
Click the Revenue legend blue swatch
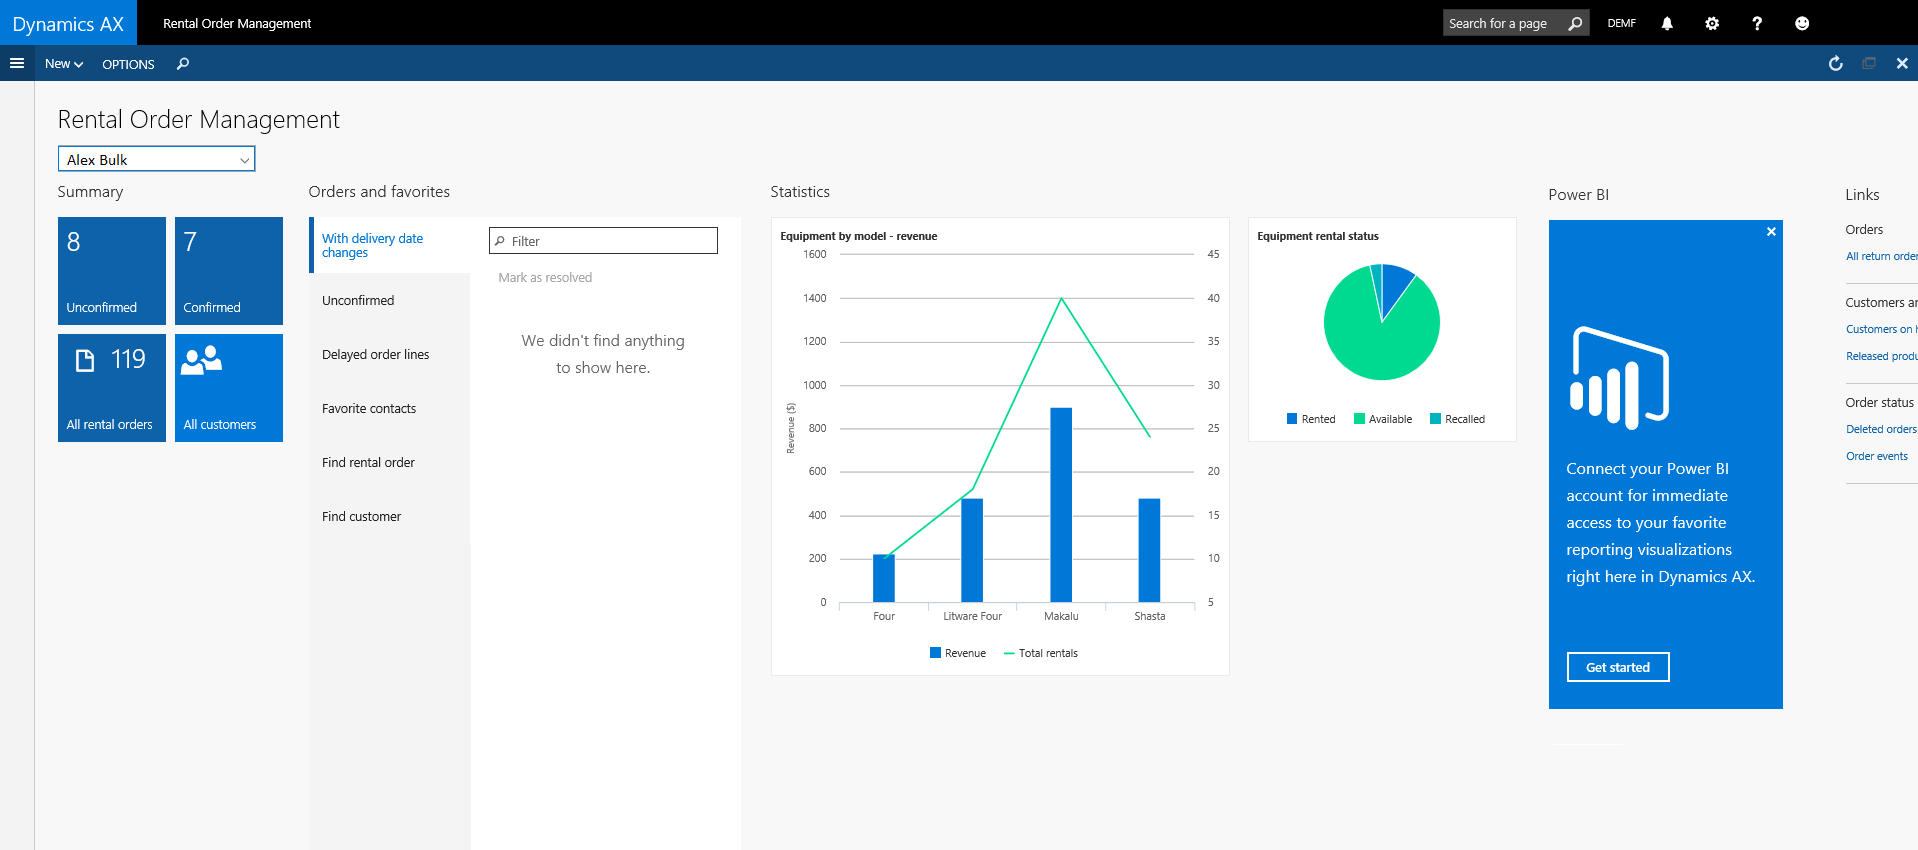(935, 653)
